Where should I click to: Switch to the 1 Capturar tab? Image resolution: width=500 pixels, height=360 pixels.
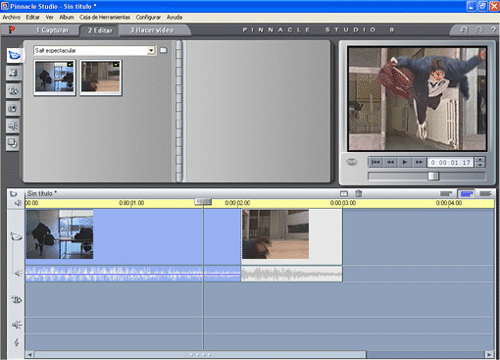click(x=52, y=30)
